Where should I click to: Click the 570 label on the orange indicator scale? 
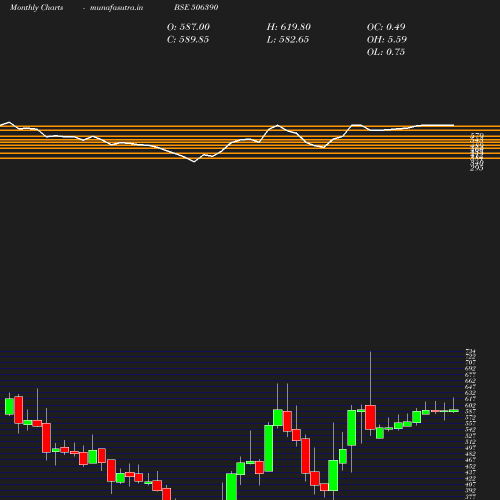click(x=477, y=135)
